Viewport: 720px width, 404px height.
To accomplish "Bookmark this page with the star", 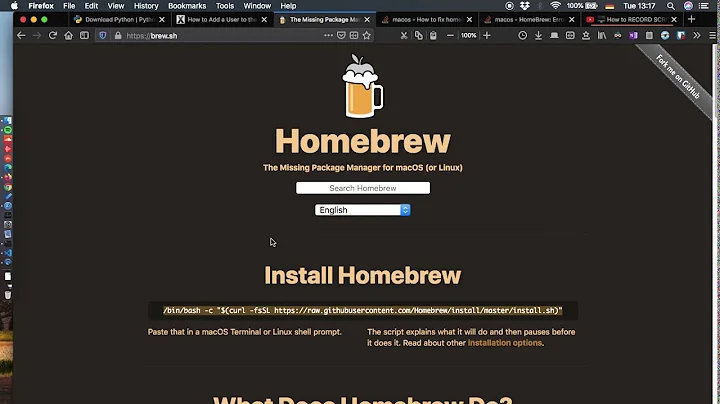I will click(x=366, y=35).
